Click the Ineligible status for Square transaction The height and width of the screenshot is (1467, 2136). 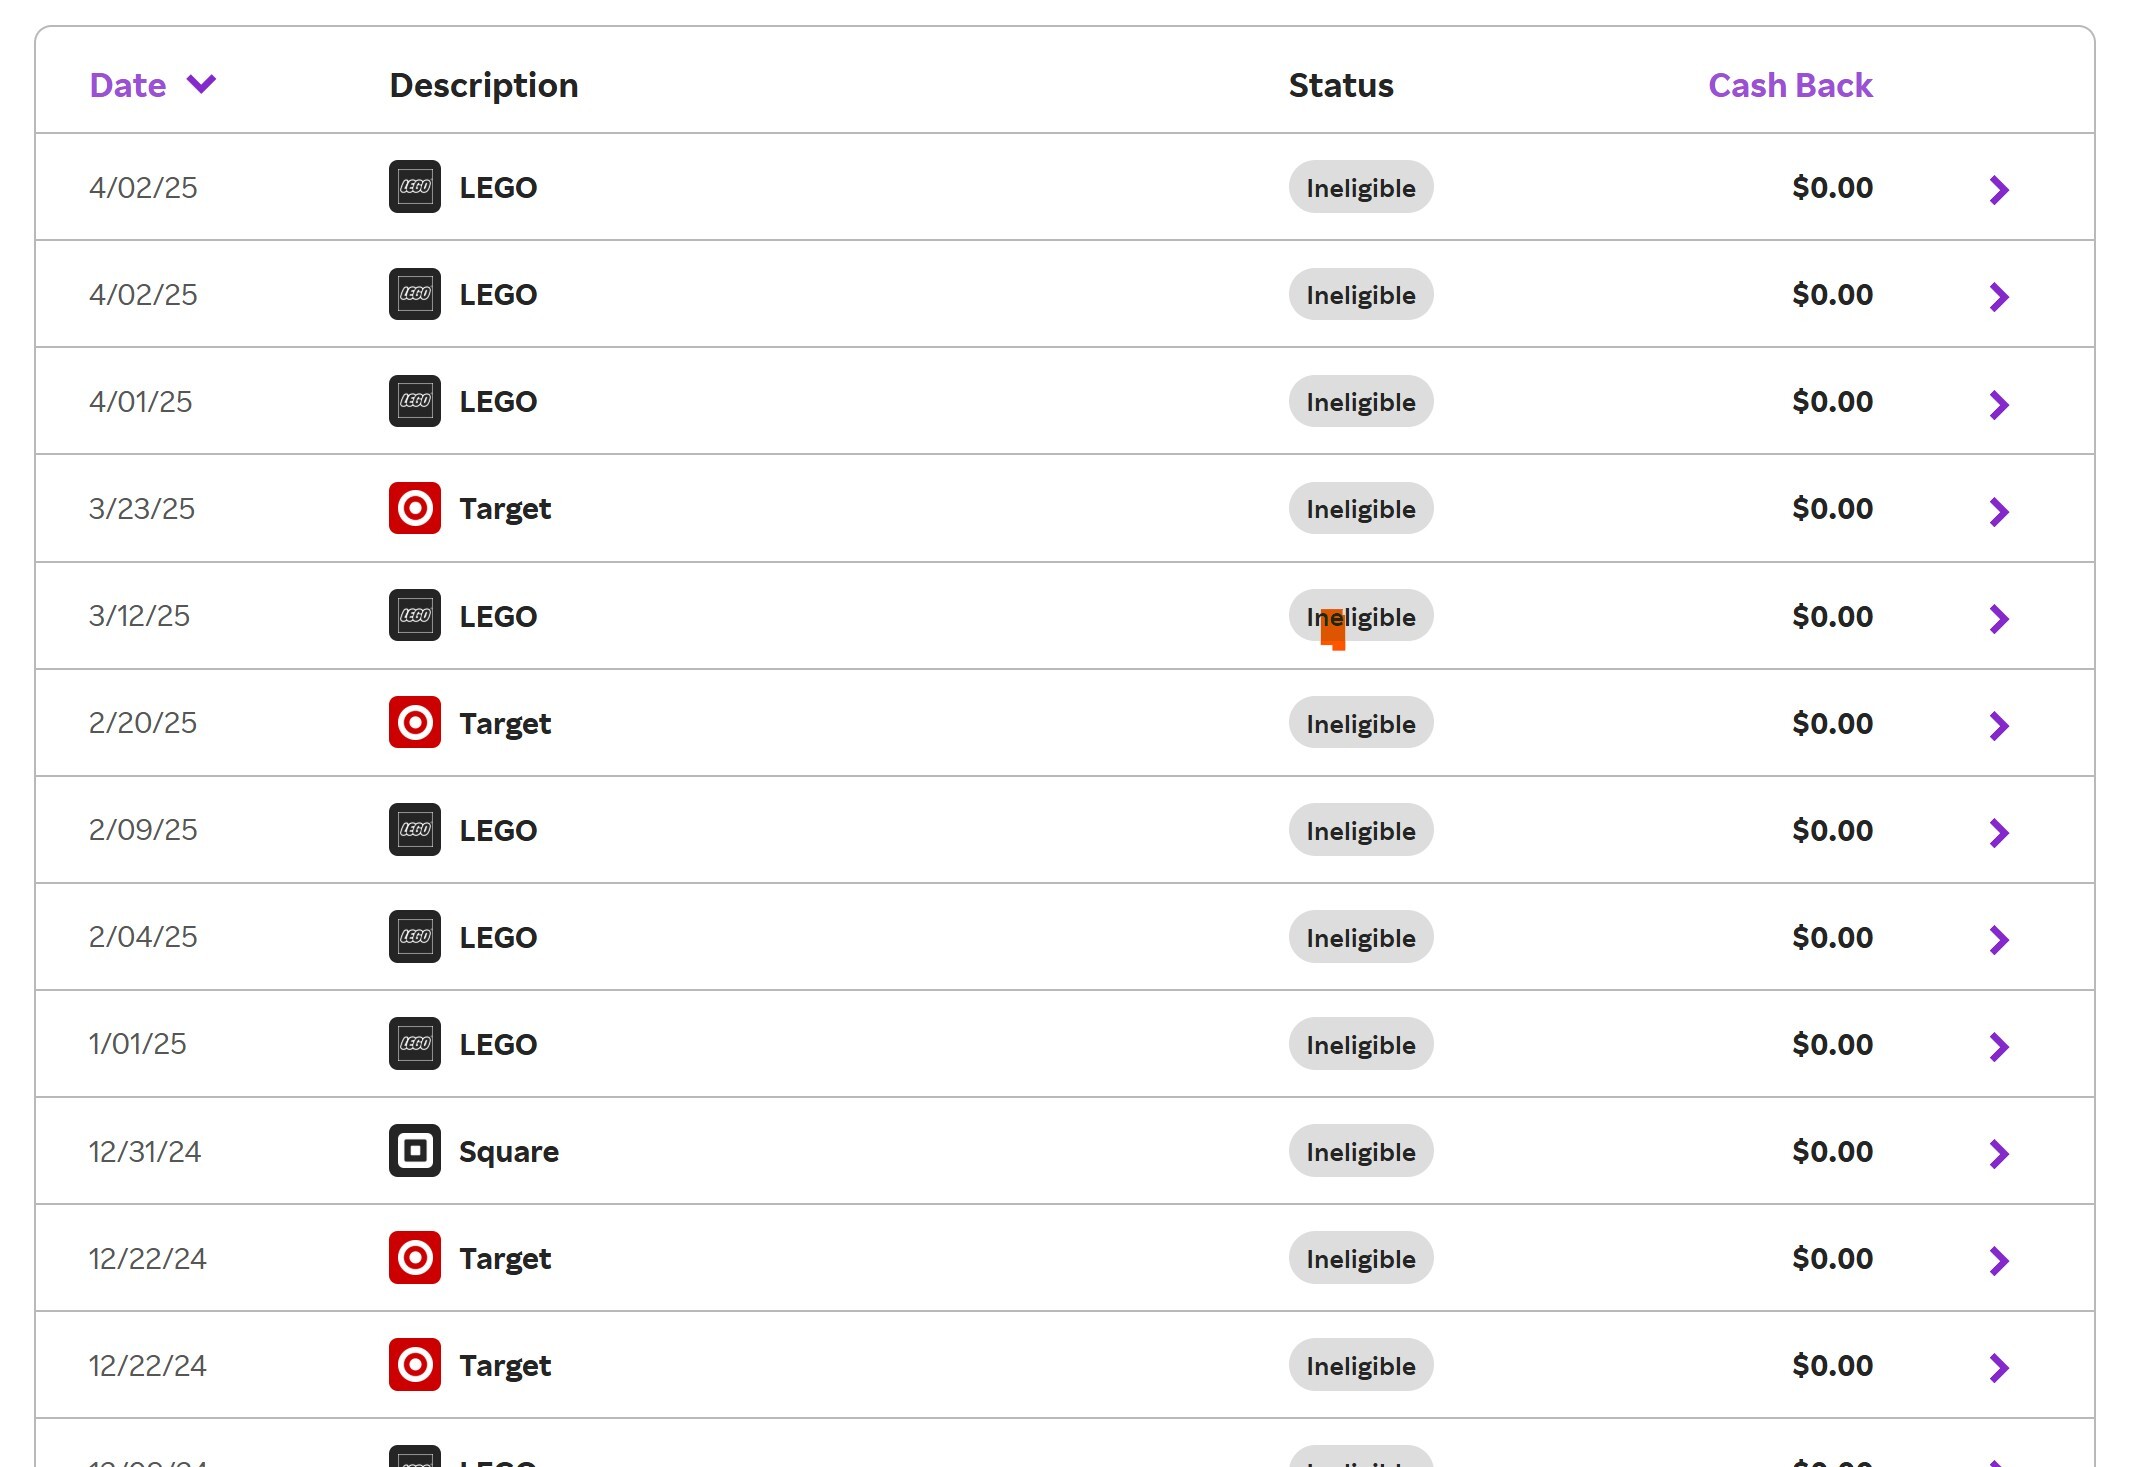[1360, 1151]
